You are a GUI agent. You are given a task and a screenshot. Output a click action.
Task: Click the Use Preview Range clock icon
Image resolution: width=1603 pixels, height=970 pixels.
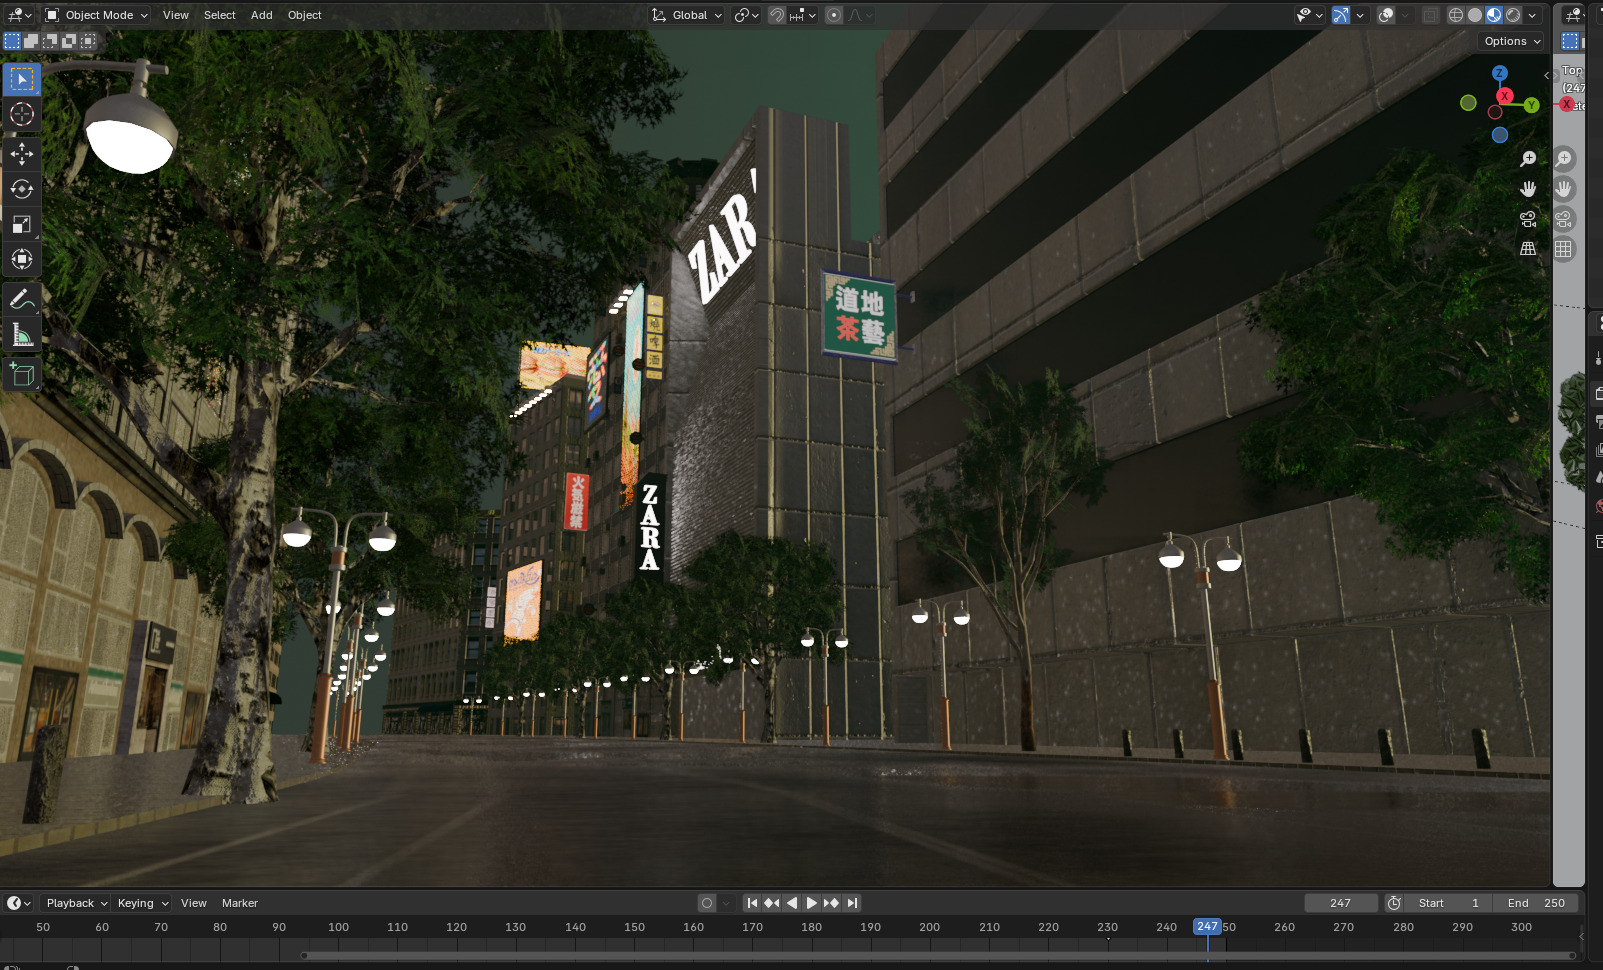tap(1394, 903)
